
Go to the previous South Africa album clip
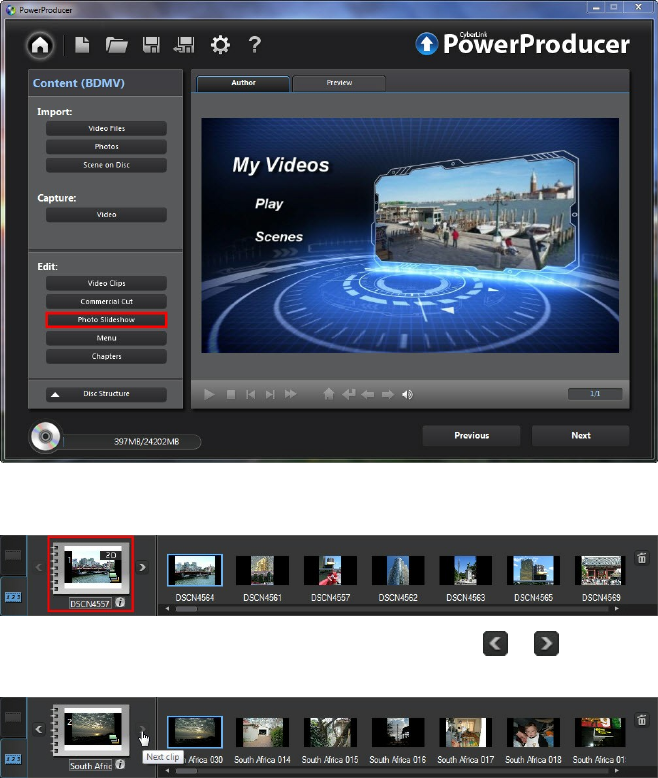pyautogui.click(x=37, y=729)
